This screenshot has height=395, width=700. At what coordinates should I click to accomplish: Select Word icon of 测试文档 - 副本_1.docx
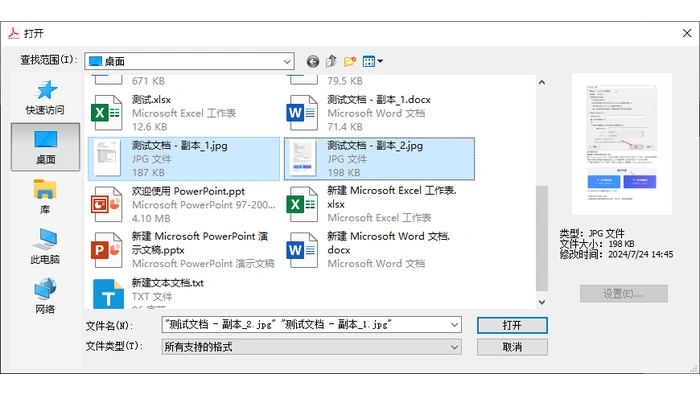[302, 113]
